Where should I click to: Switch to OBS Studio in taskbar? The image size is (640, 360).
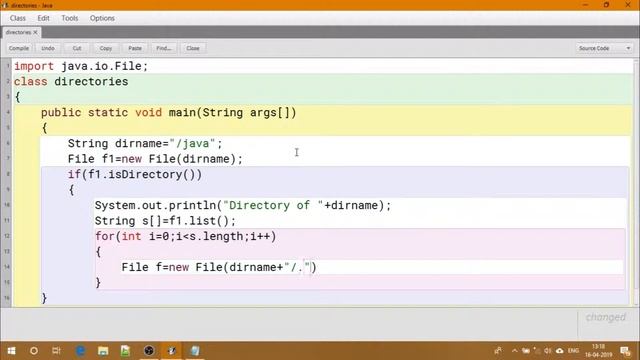pyautogui.click(x=149, y=351)
